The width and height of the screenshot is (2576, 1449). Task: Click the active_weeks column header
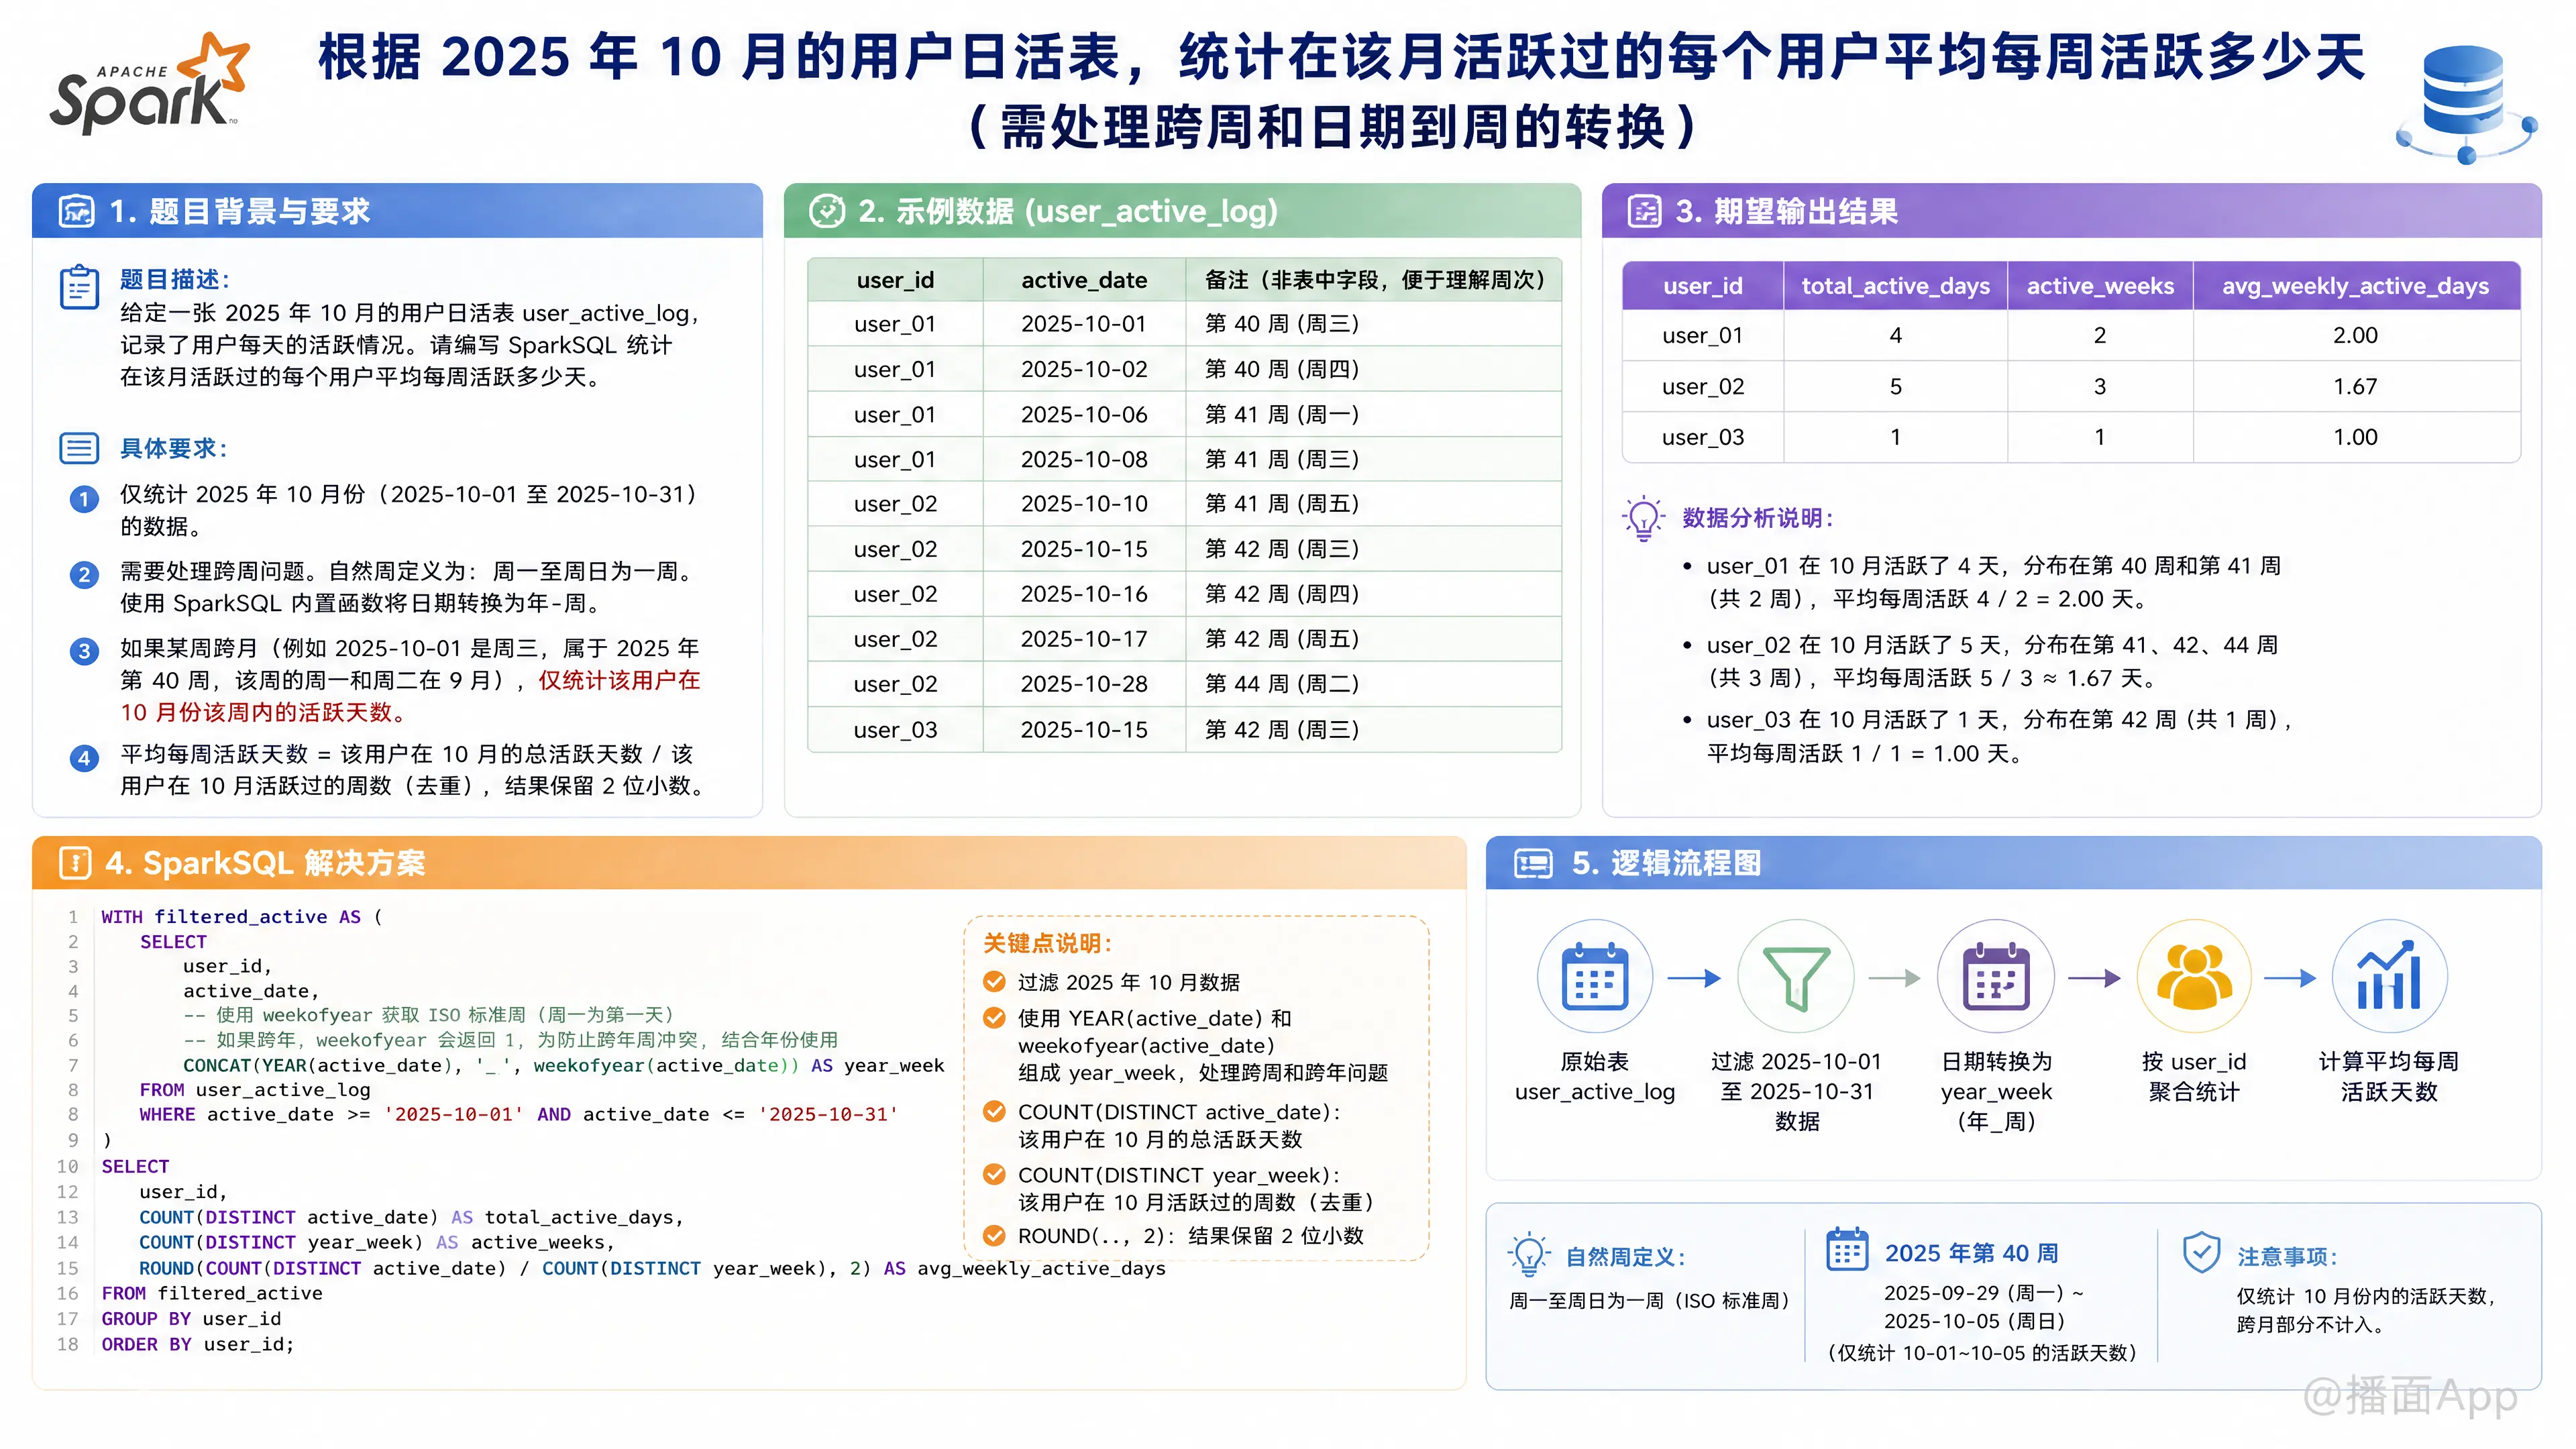point(2100,286)
